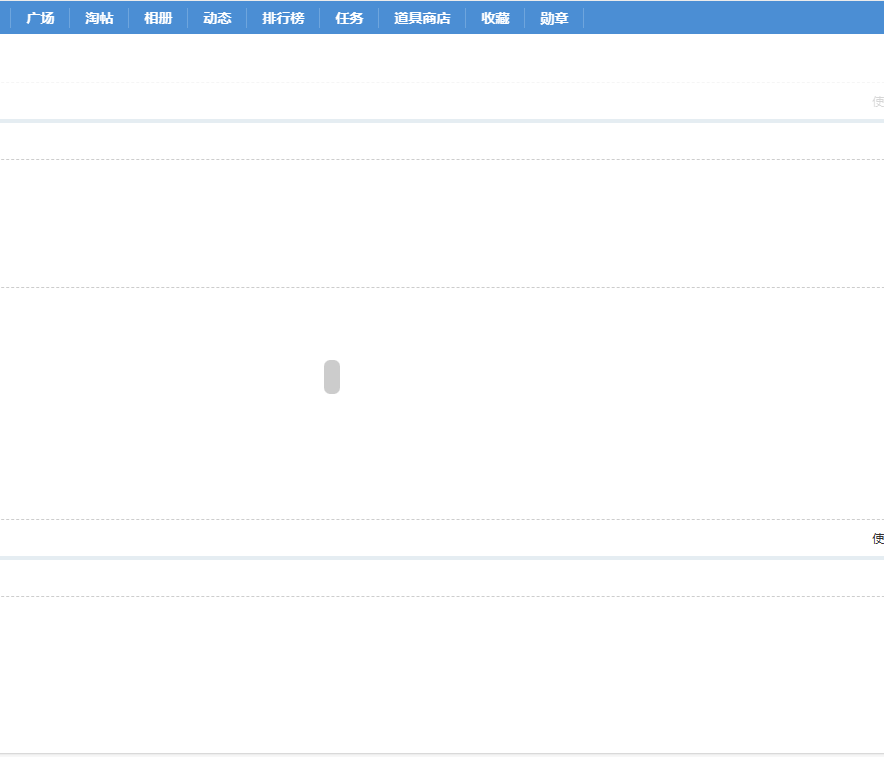This screenshot has width=884, height=757.
Task: Switch to the 动态 feed tab
Action: point(217,18)
